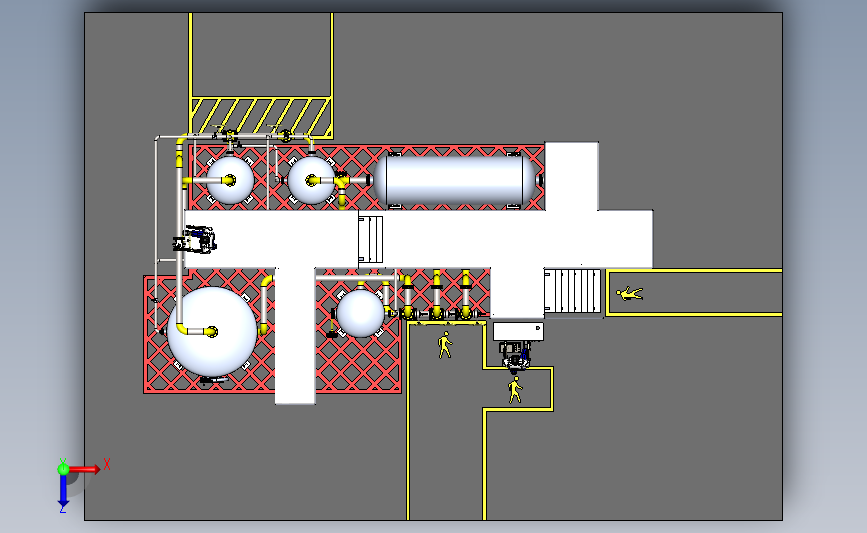This screenshot has height=533, width=867.
Task: Select the narrow stair grating on central walkway
Action: tap(370, 239)
